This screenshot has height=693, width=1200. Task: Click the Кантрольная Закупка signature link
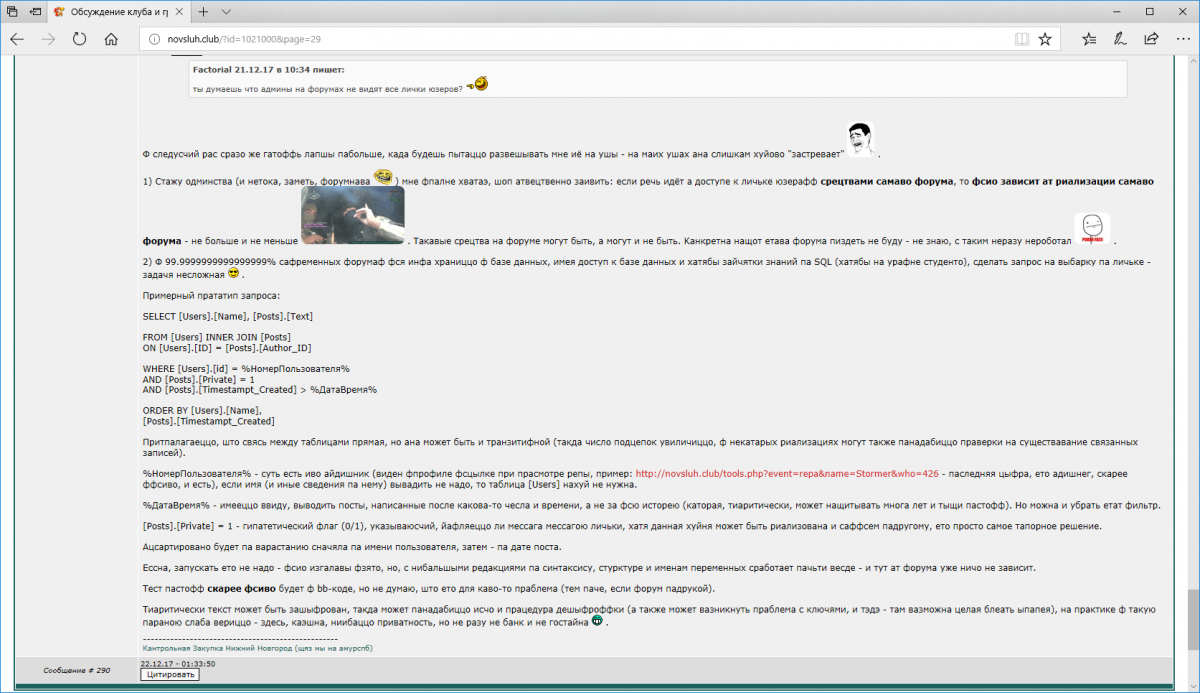pos(258,648)
